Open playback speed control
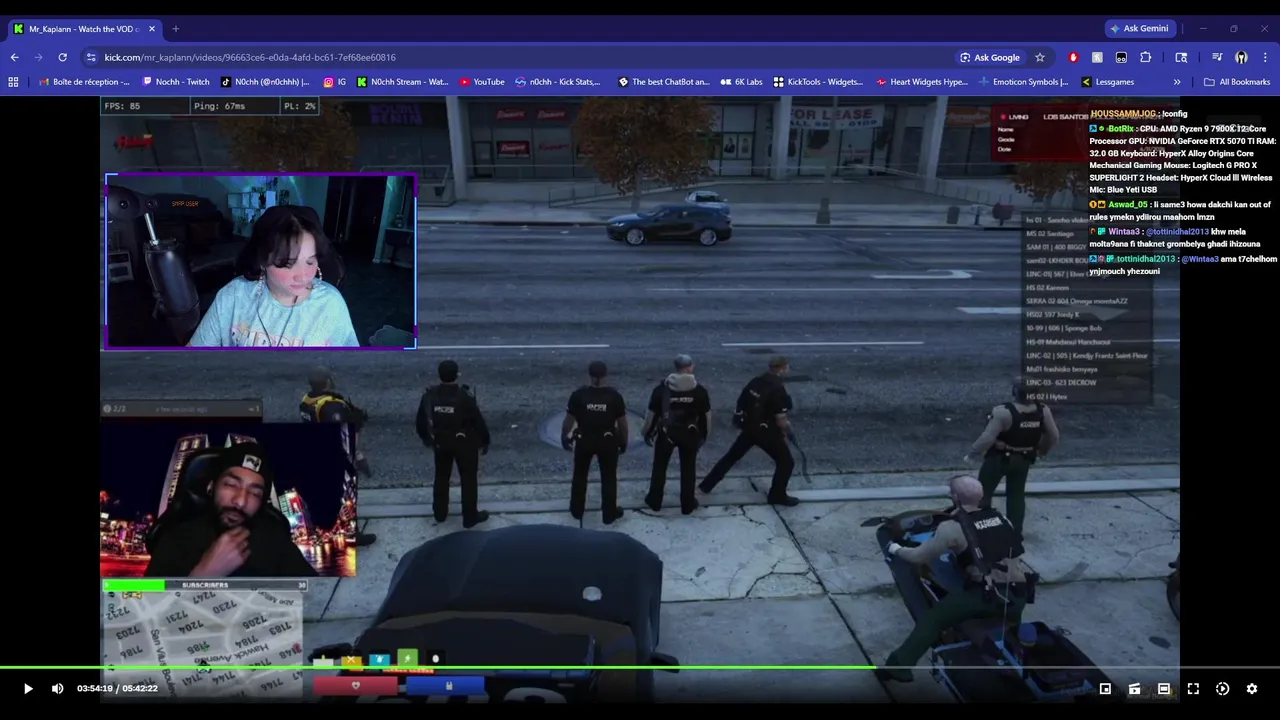The height and width of the screenshot is (720, 1280). point(1222,688)
